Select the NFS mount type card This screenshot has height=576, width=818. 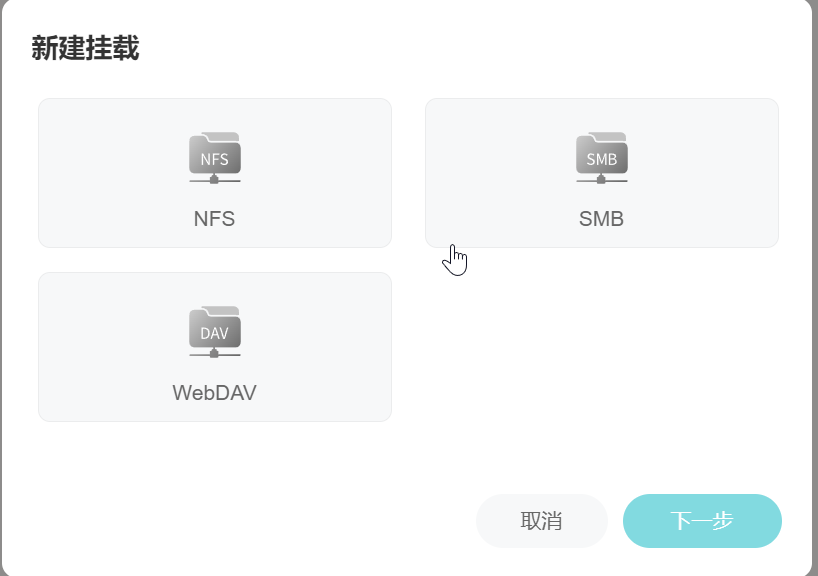[215, 173]
